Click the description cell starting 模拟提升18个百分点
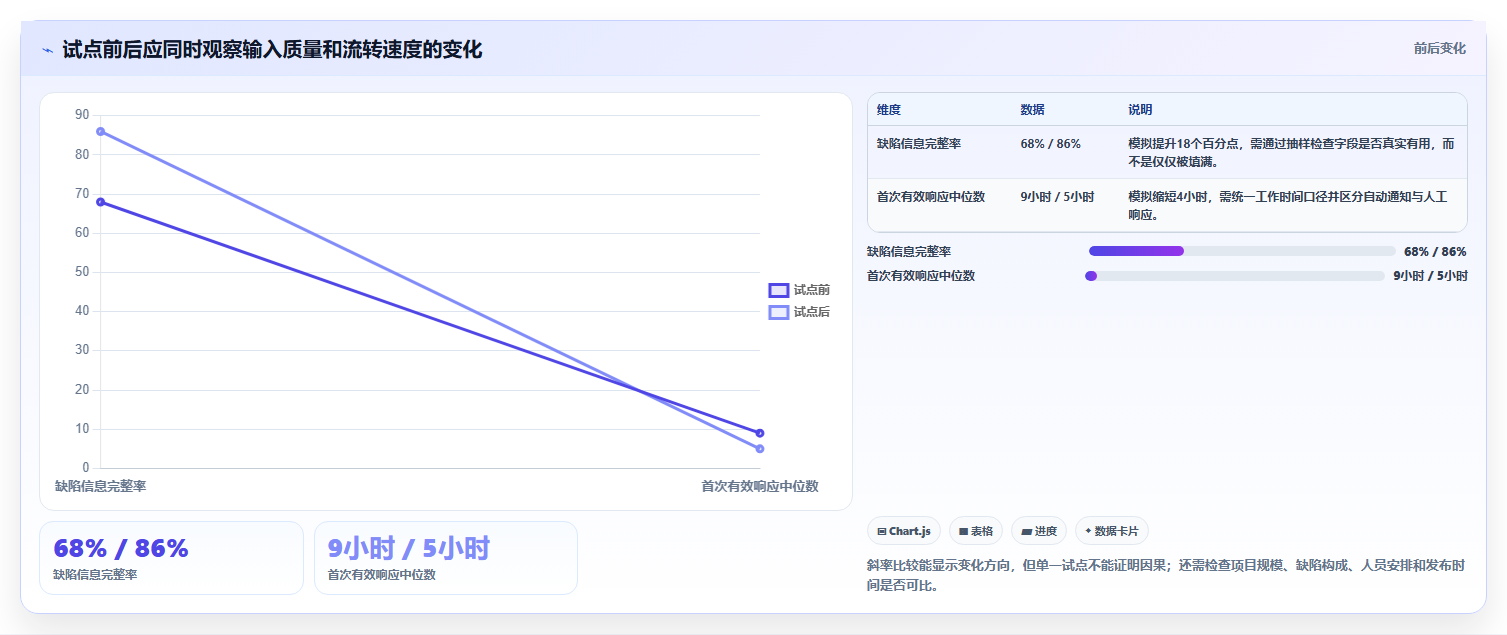Screen dimensions: 1507x635 [x=1291, y=152]
